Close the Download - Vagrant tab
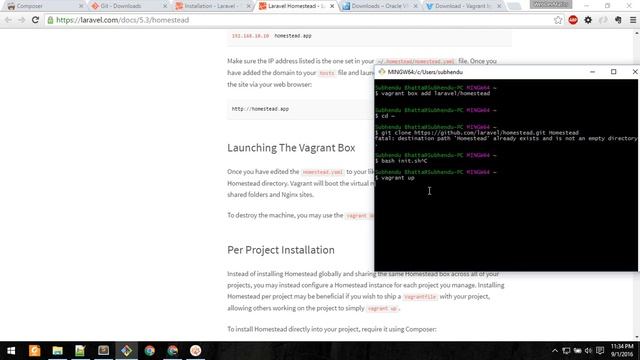Image resolution: width=640 pixels, height=360 pixels. pyautogui.click(x=499, y=6)
